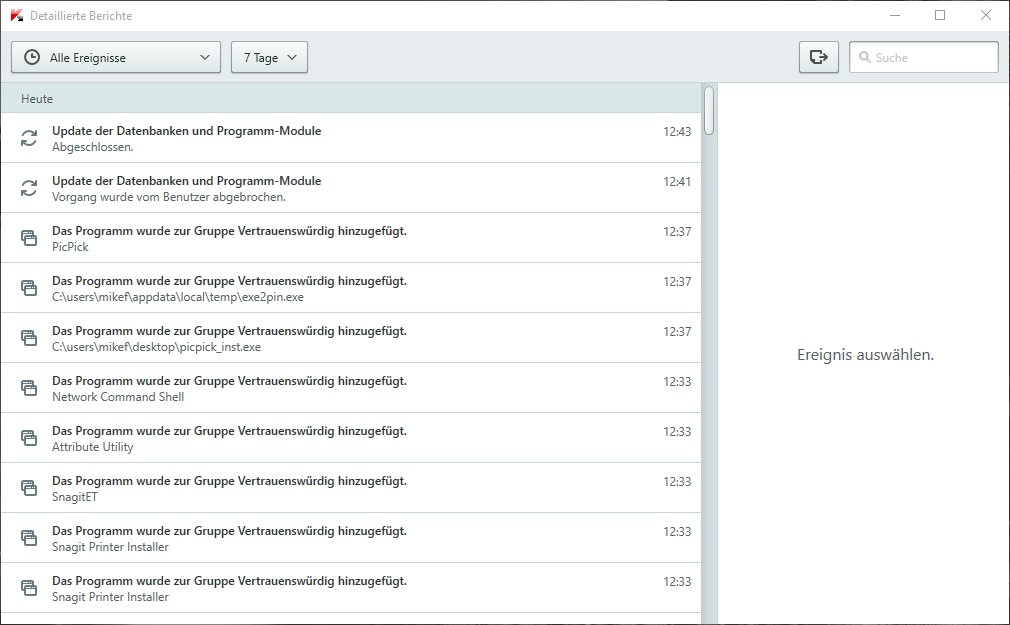Viewport: 1010px width, 625px height.
Task: Expand the 7 Tage time range dropdown
Action: [x=269, y=57]
